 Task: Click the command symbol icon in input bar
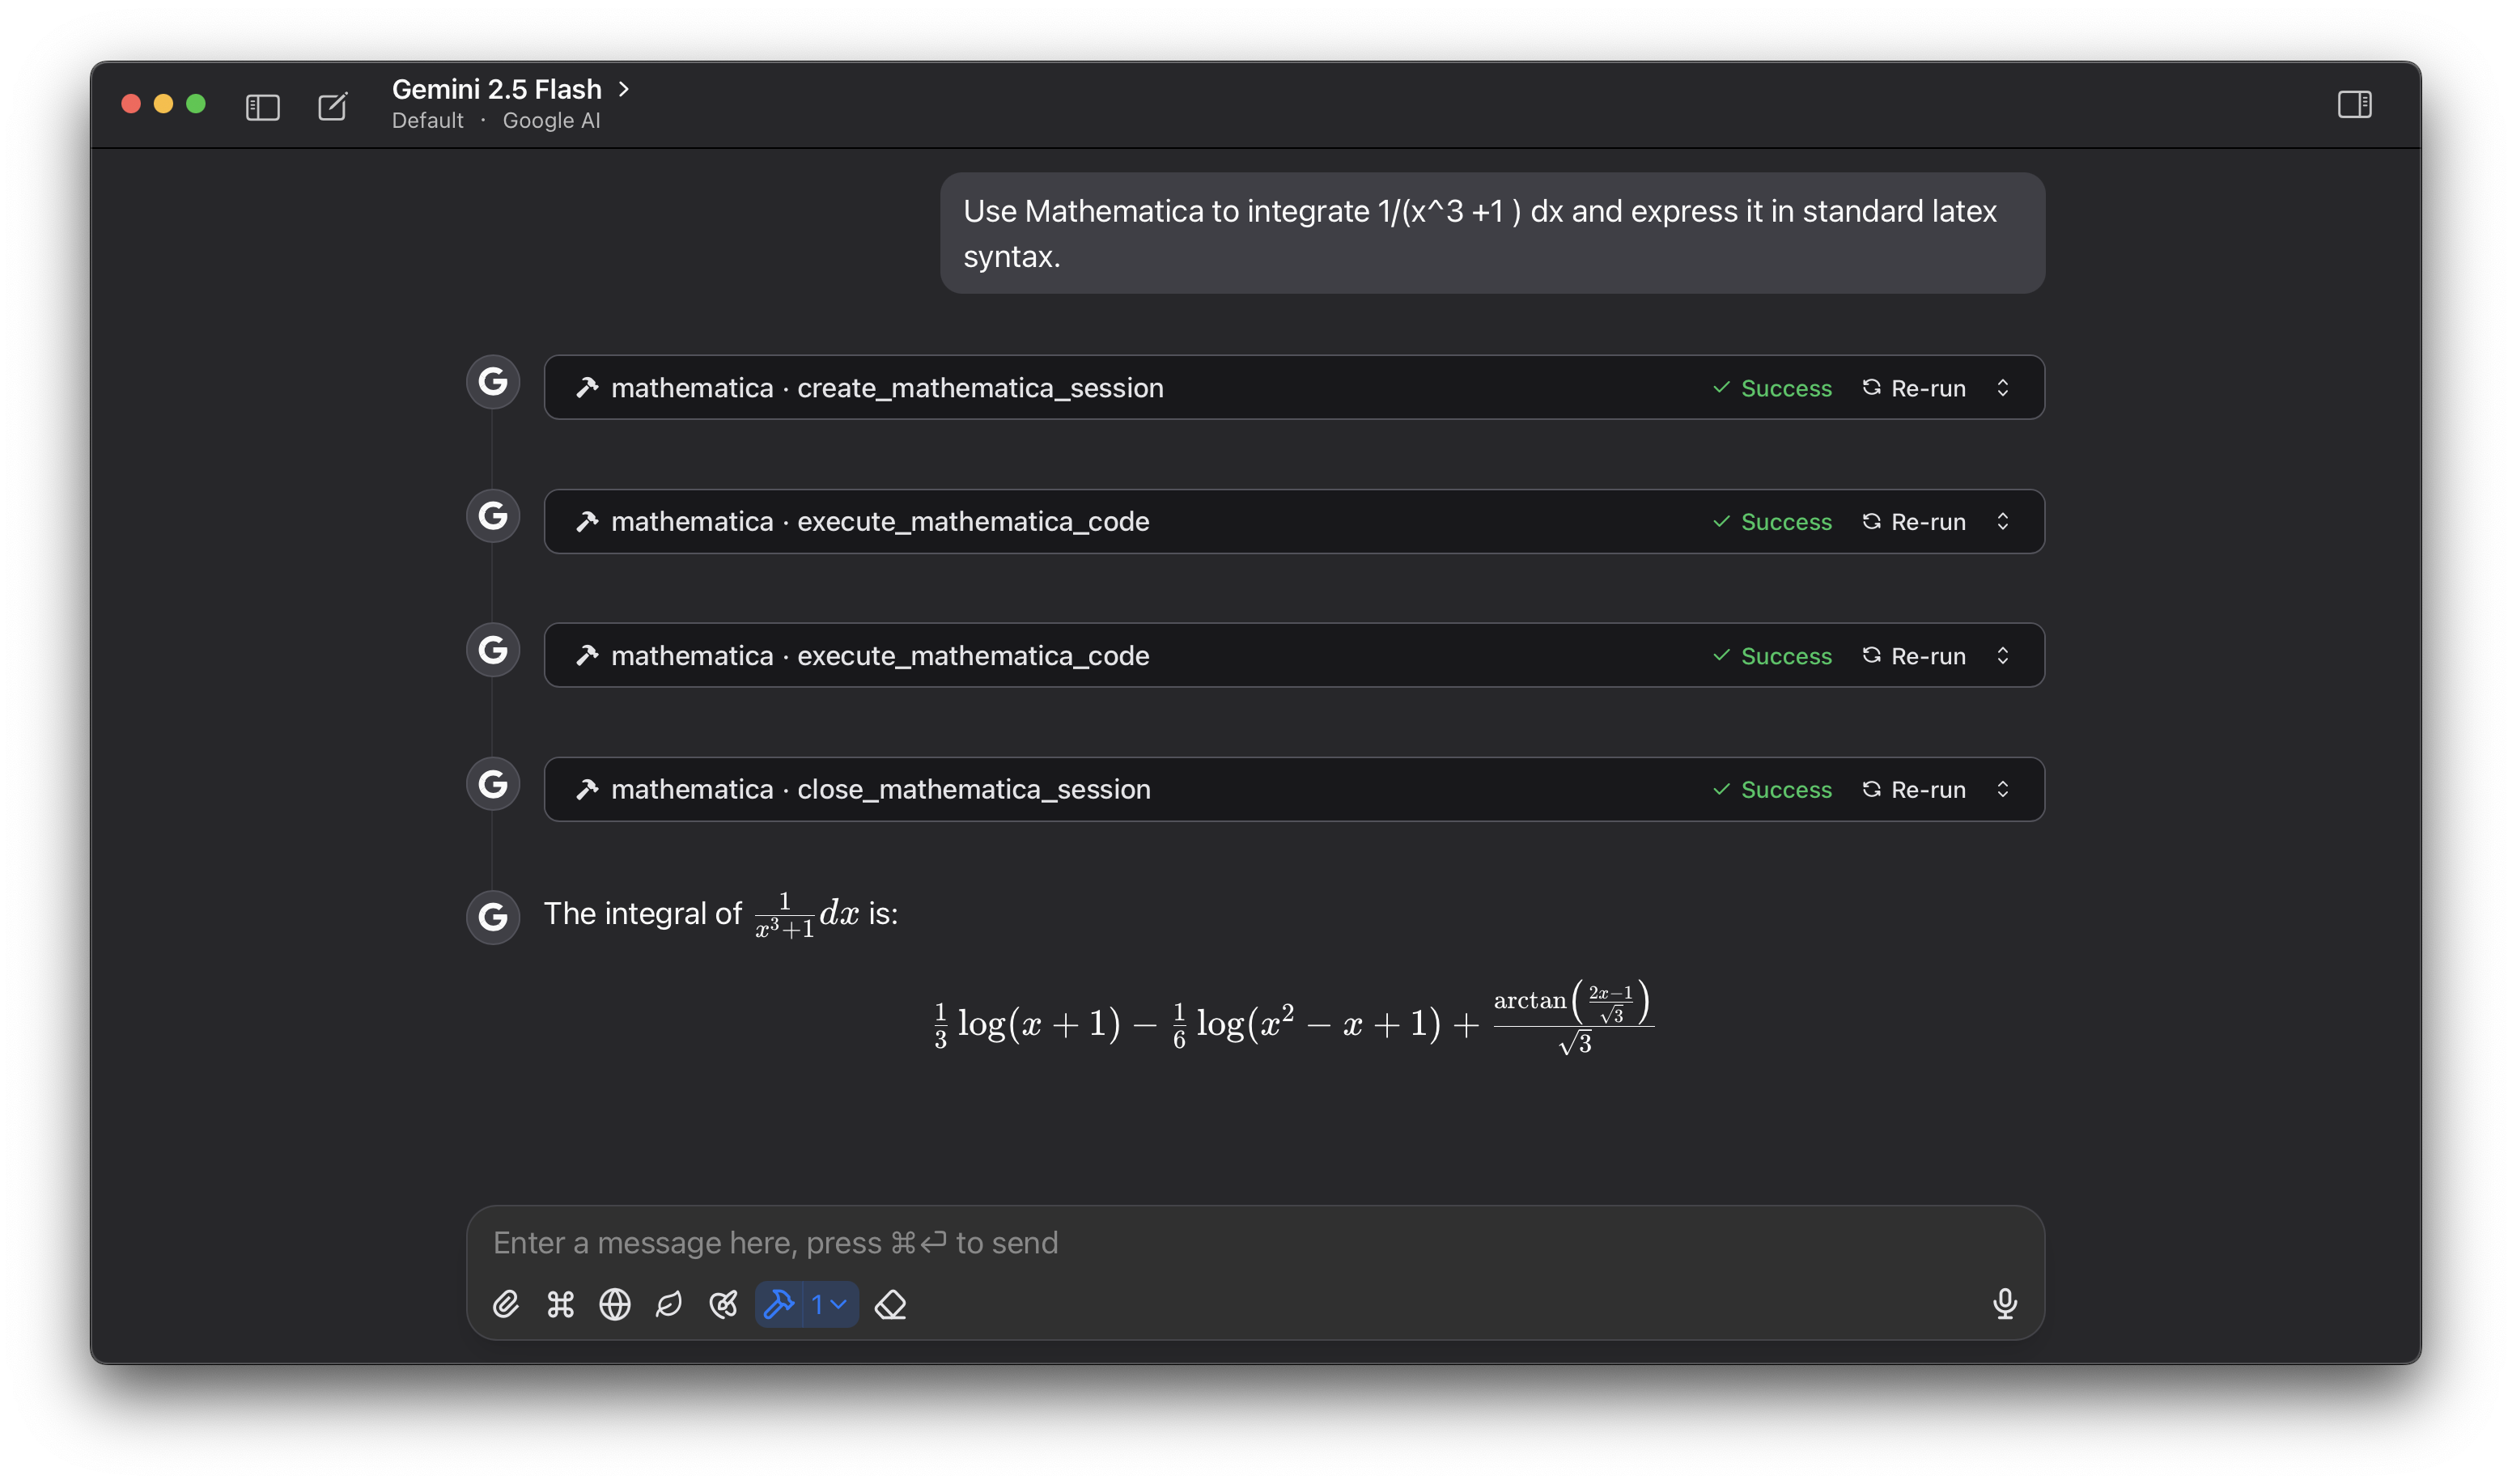pyautogui.click(x=561, y=1304)
